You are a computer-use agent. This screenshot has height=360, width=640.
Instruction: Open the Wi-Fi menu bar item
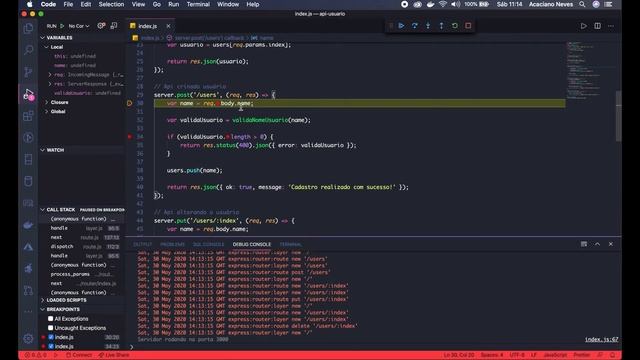443,4
